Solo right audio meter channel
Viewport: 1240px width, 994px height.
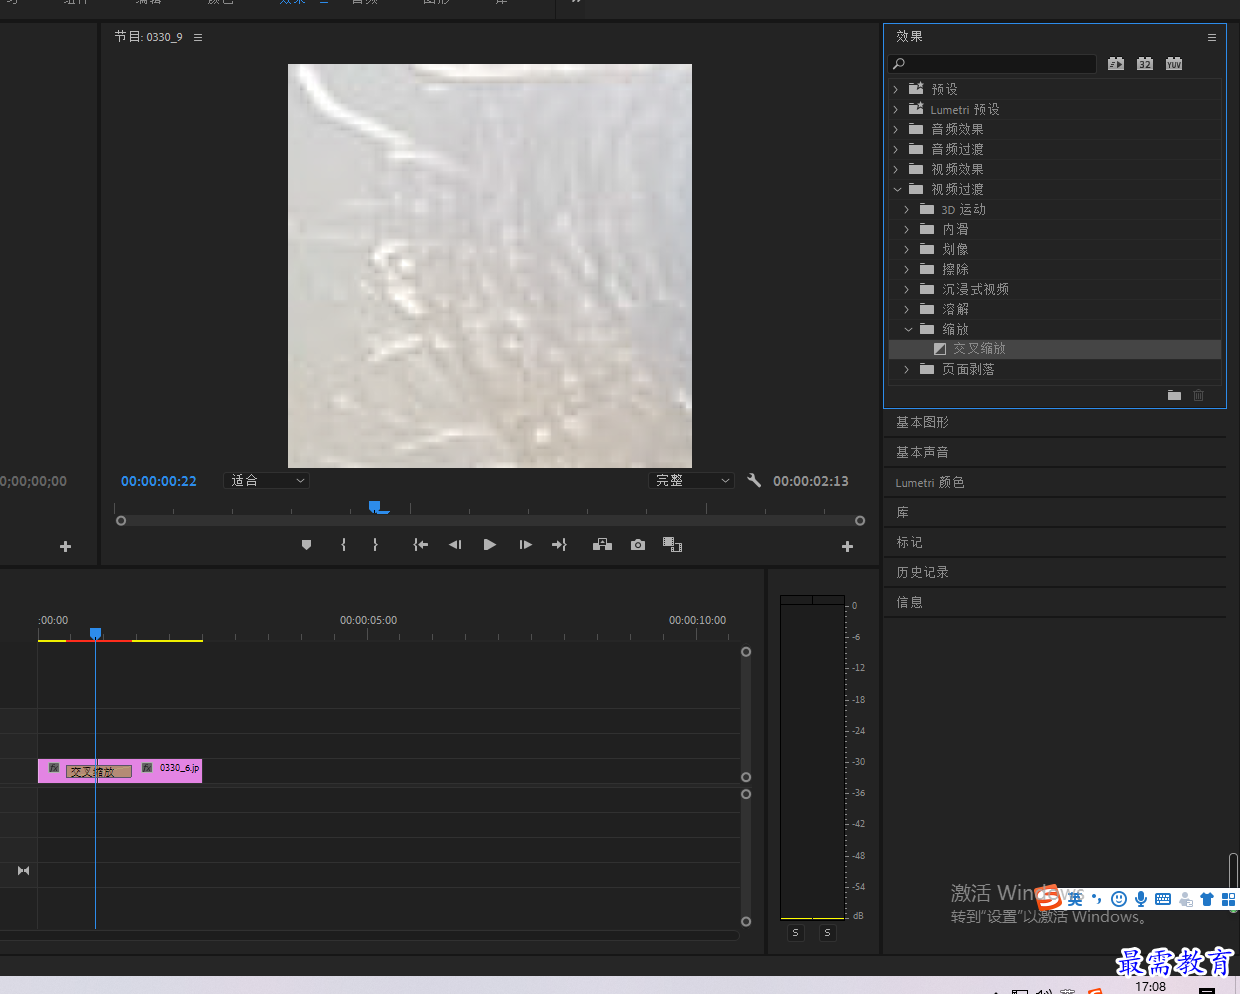tap(827, 932)
